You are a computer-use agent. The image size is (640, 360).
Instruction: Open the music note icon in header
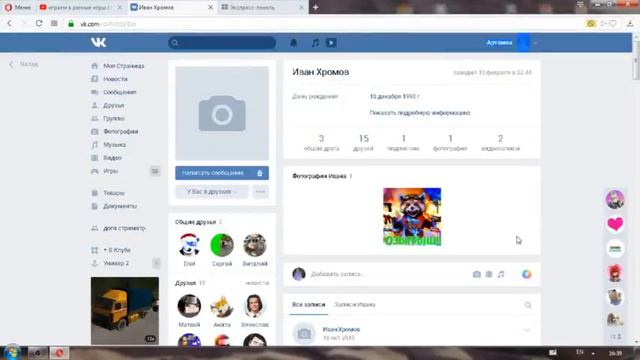point(315,43)
